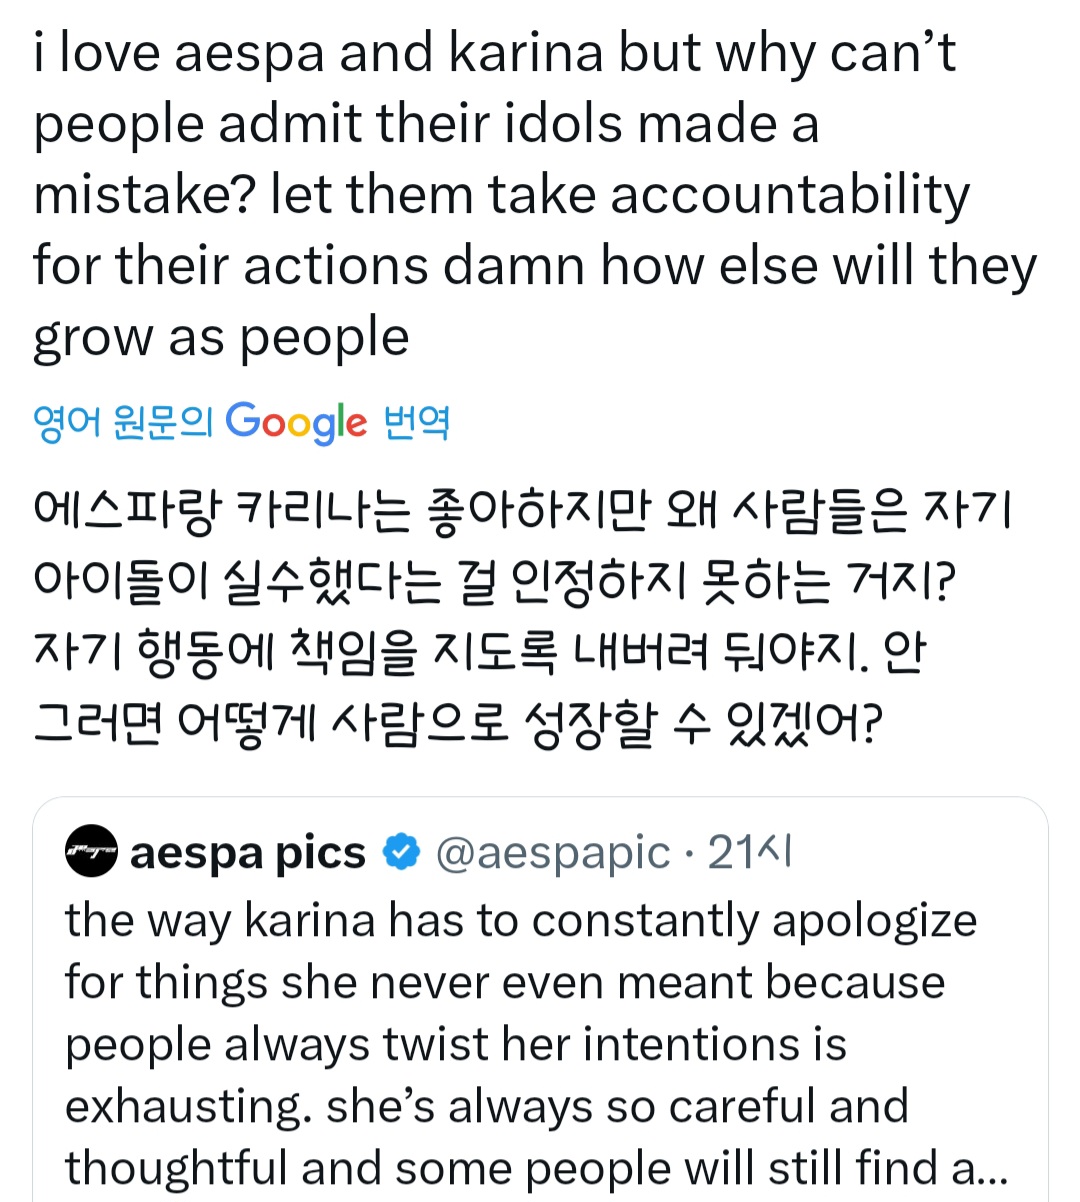
Task: Click quoted line 'people always twist her intentions'
Action: pos(455,1044)
